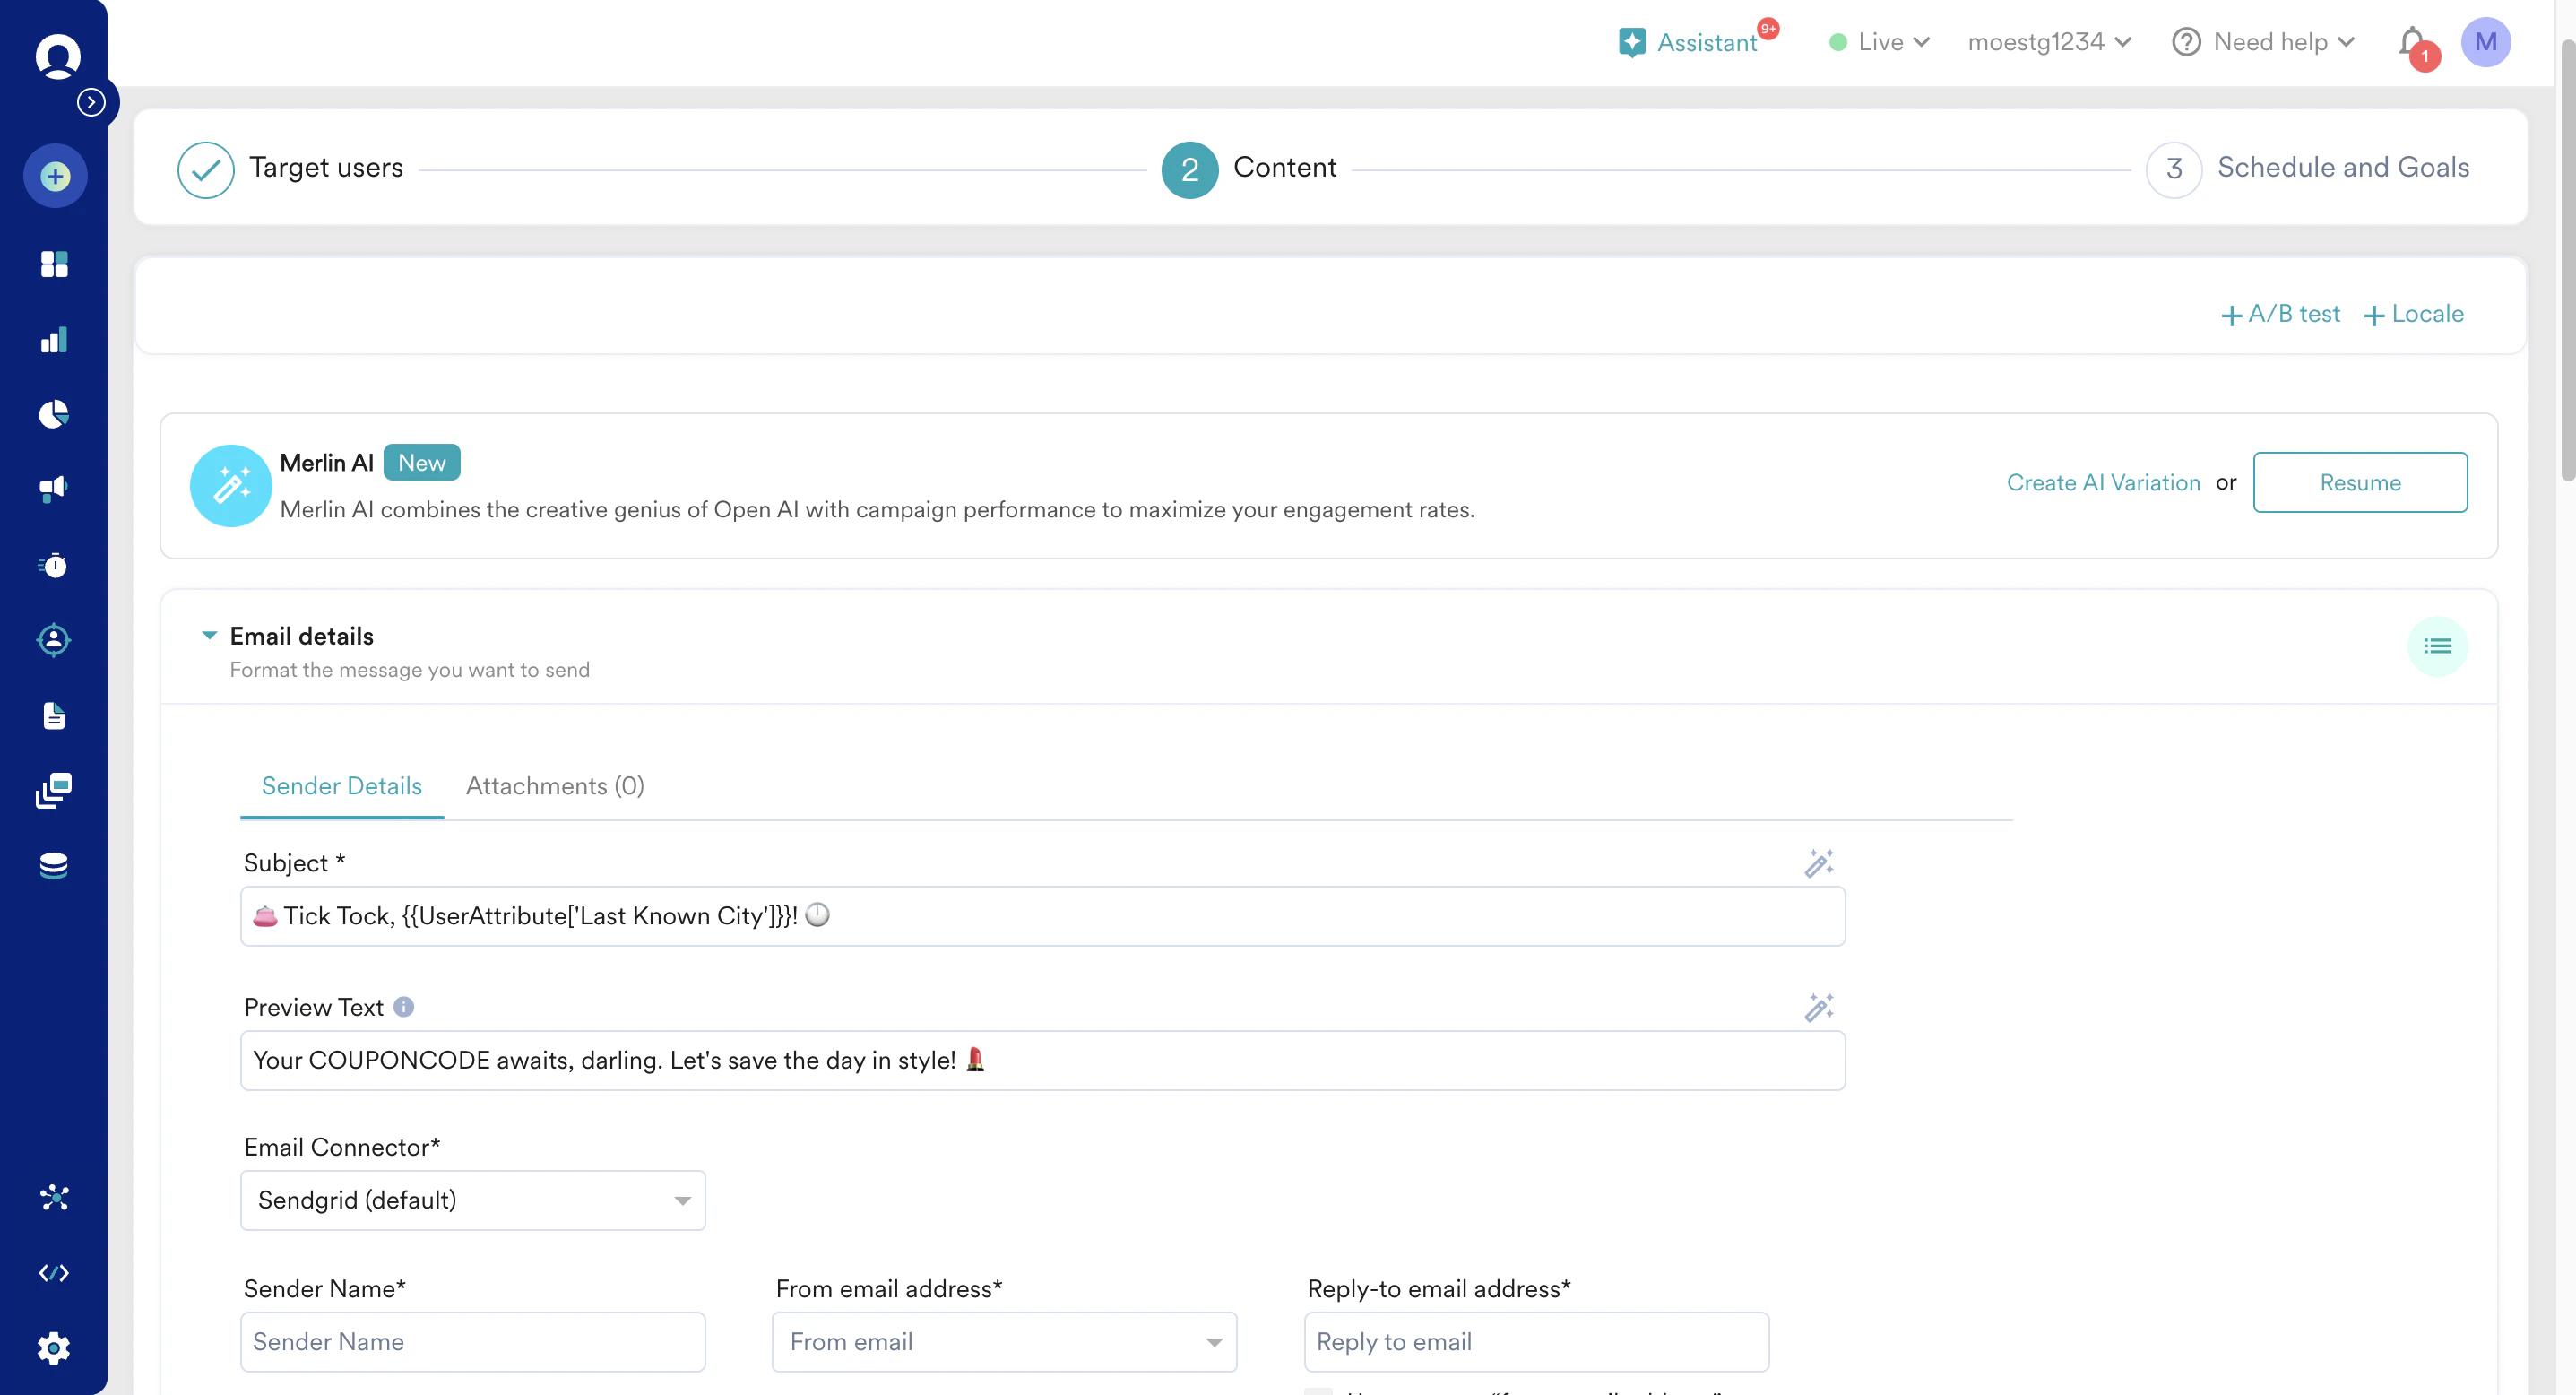The image size is (2576, 1395).
Task: Open the bar chart analytics sidebar icon
Action: tap(54, 340)
